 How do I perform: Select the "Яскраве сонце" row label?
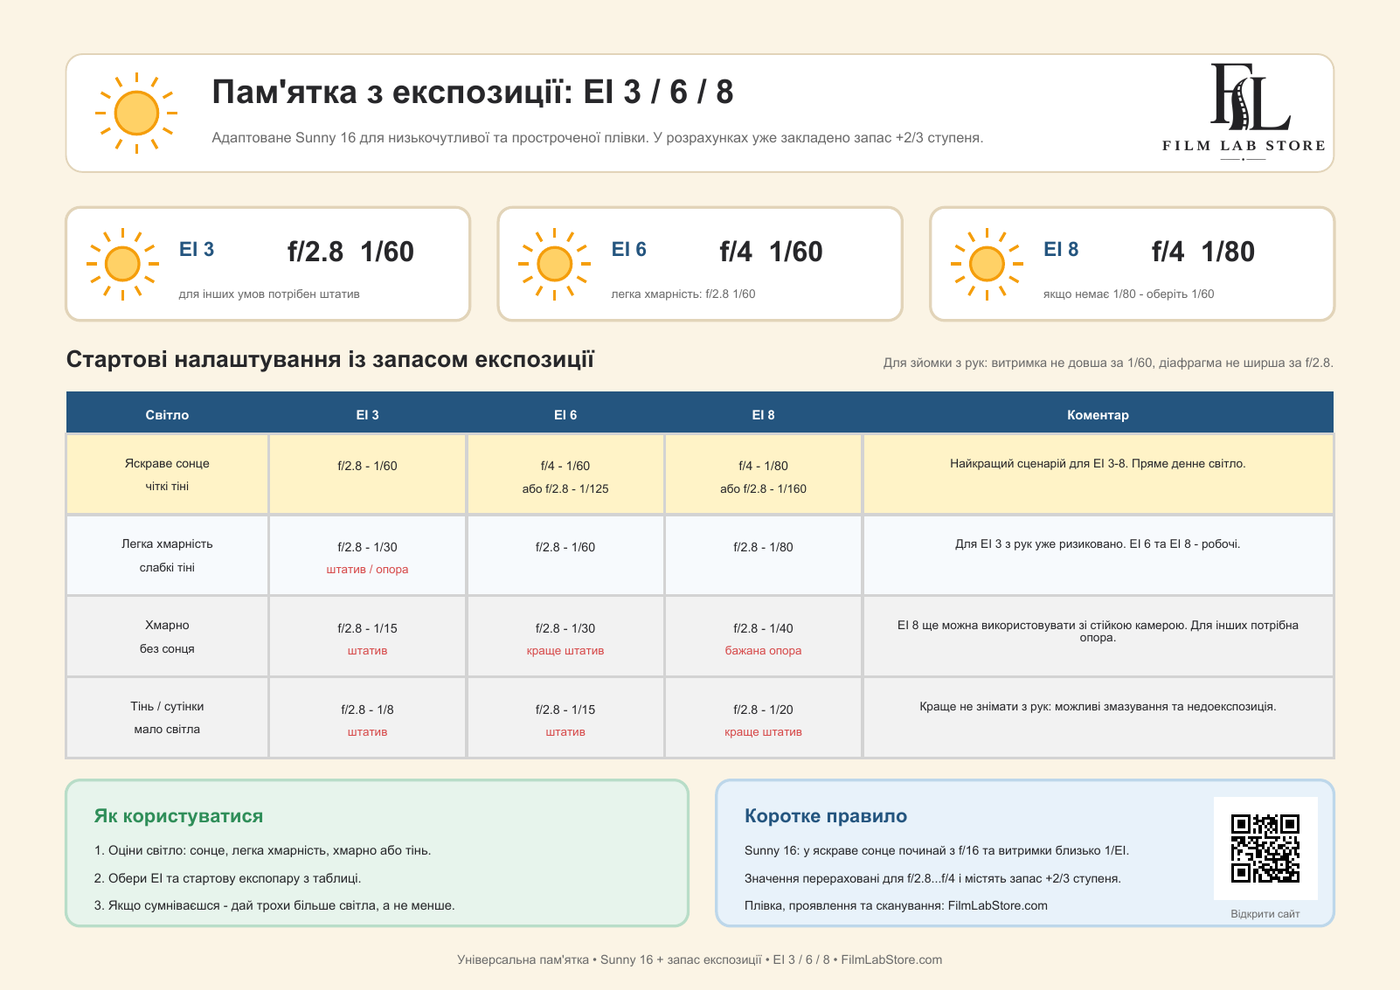[167, 464]
